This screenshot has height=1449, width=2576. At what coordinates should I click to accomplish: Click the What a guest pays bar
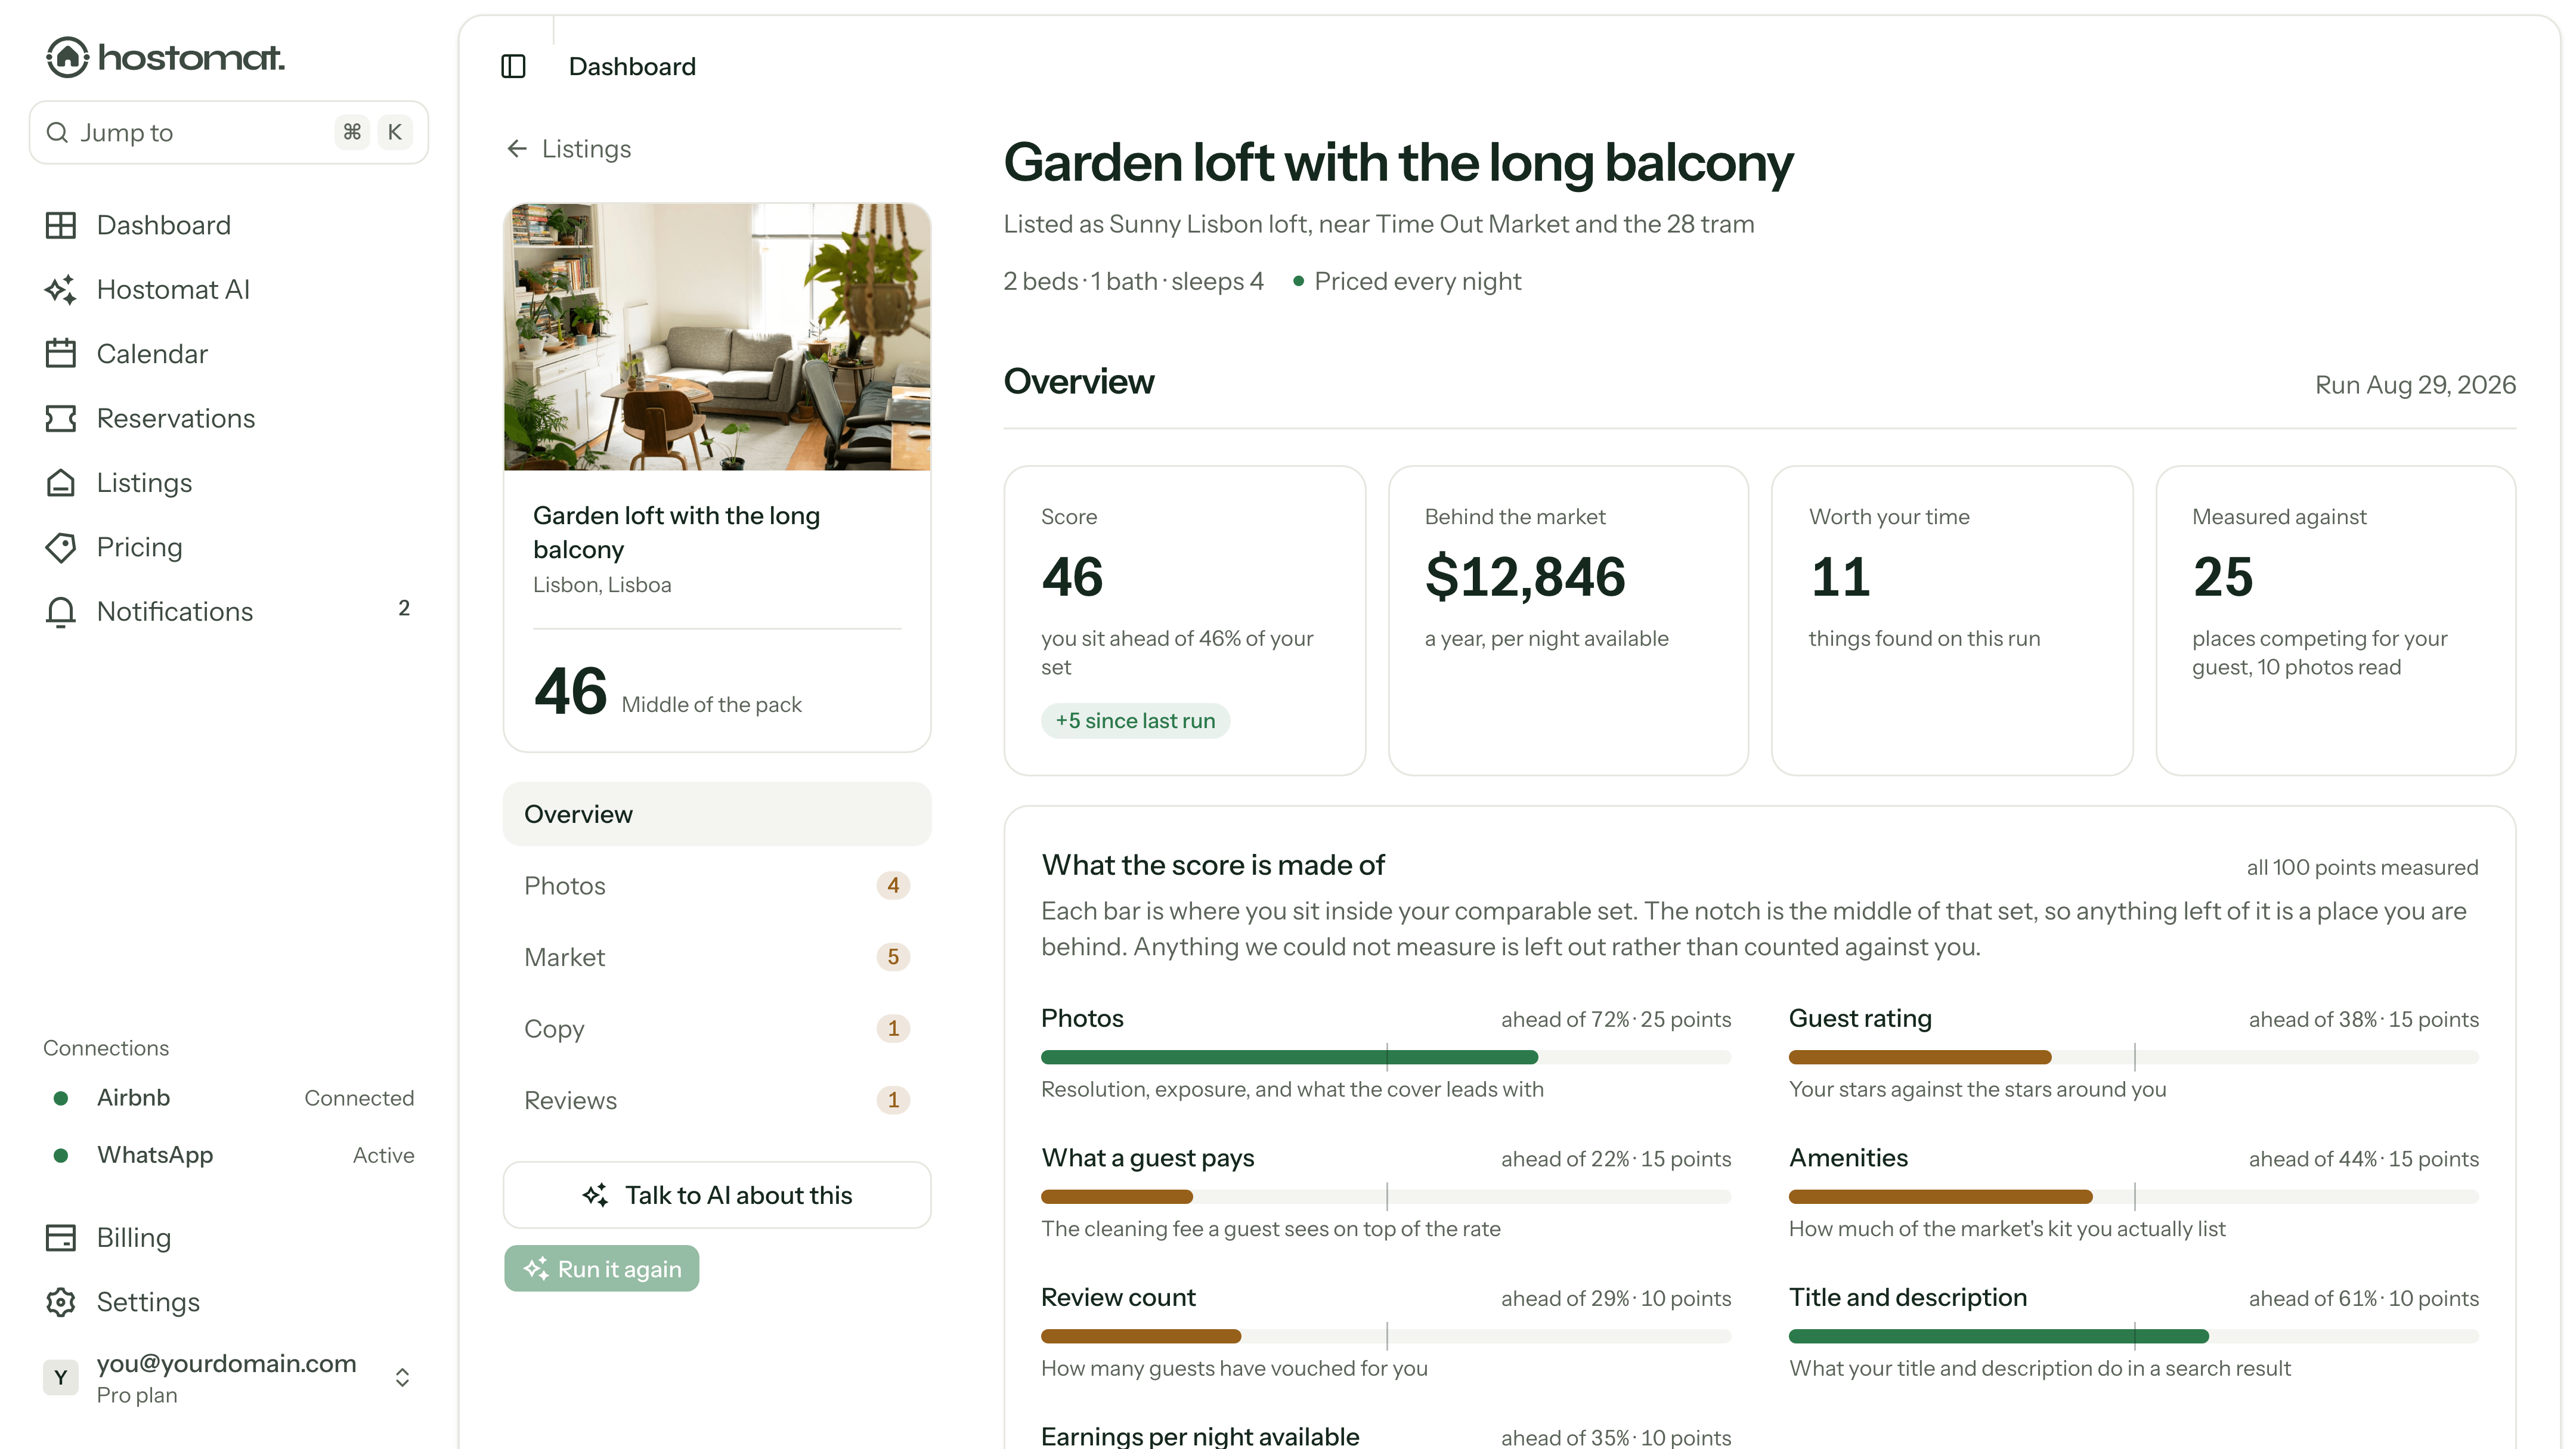[x=1385, y=1196]
